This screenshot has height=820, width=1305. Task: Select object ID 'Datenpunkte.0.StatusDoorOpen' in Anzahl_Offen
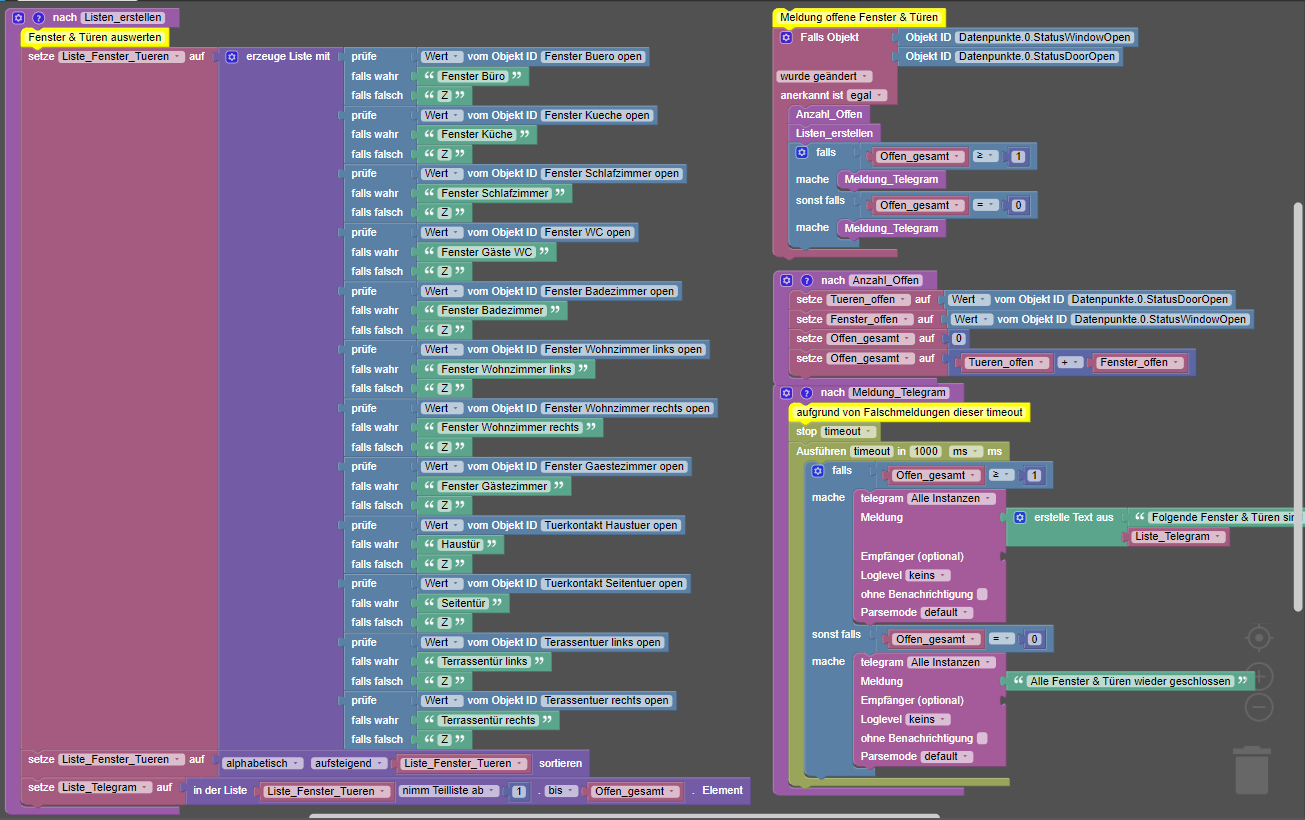[1150, 299]
